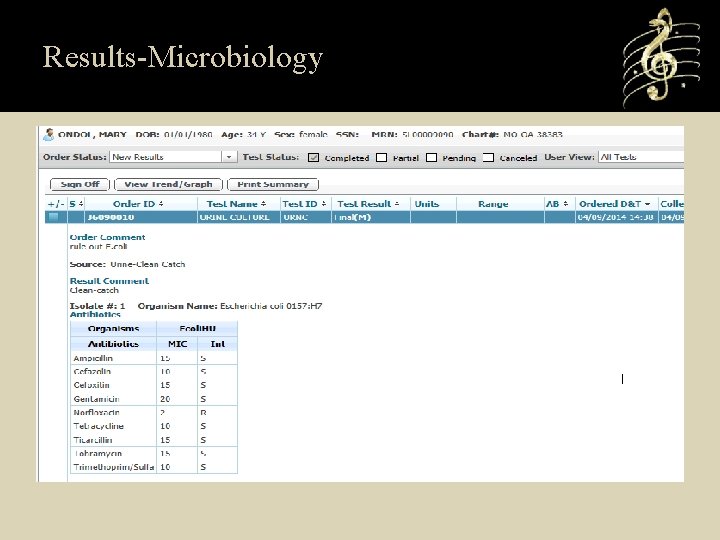
Task: Open the Order Status dropdown arrow
Action: 229,157
